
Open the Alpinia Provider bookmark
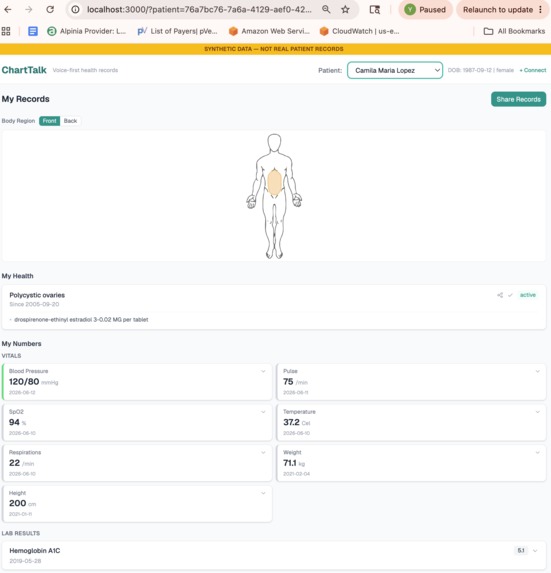point(86,31)
